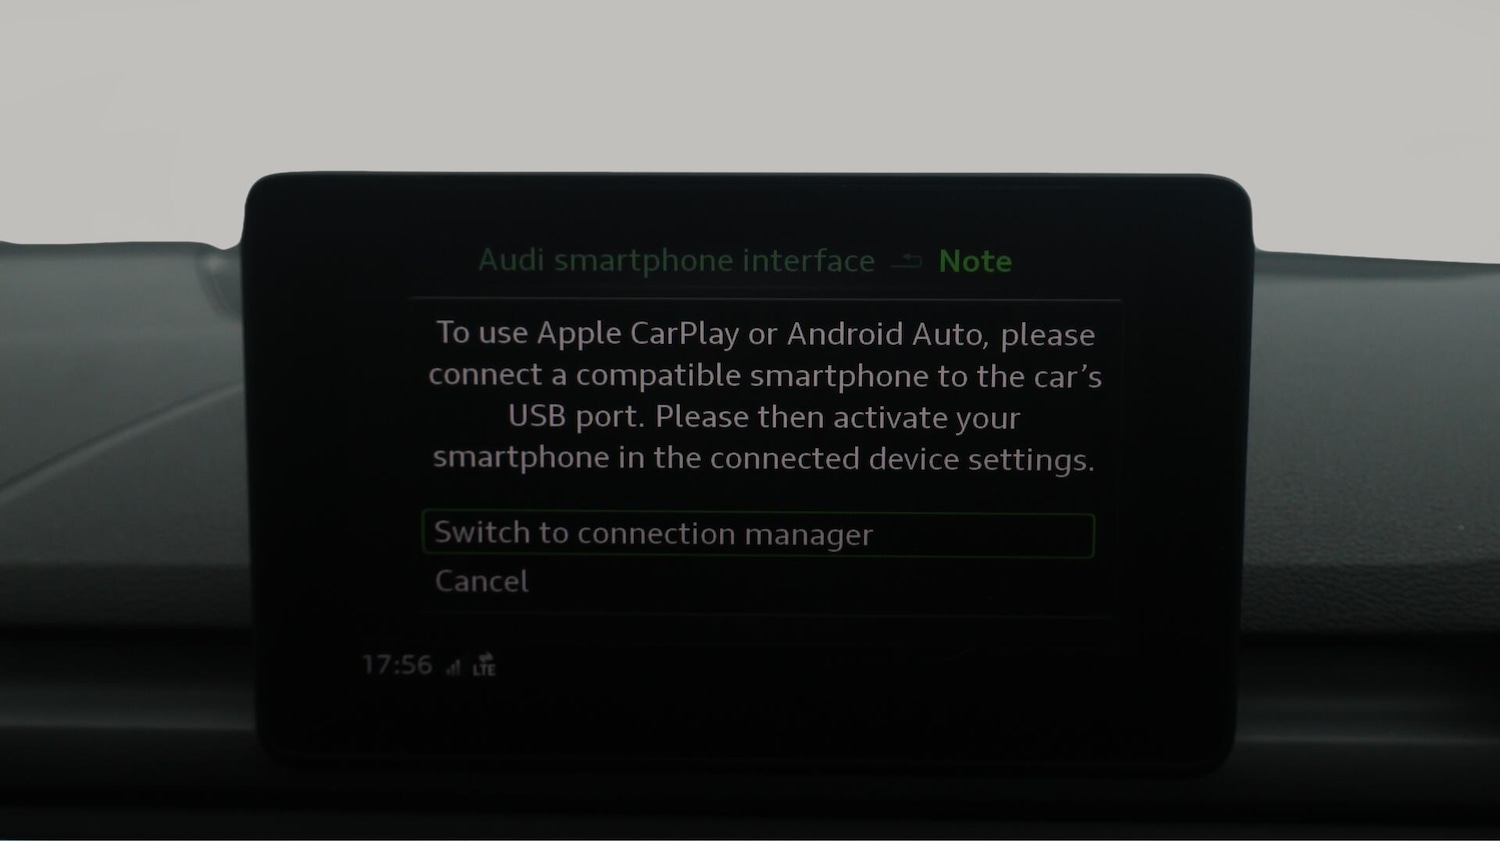Tap the word 'smartphone' in the last message line
Image resolution: width=1500 pixels, height=841 pixels.
pyautogui.click(x=520, y=459)
